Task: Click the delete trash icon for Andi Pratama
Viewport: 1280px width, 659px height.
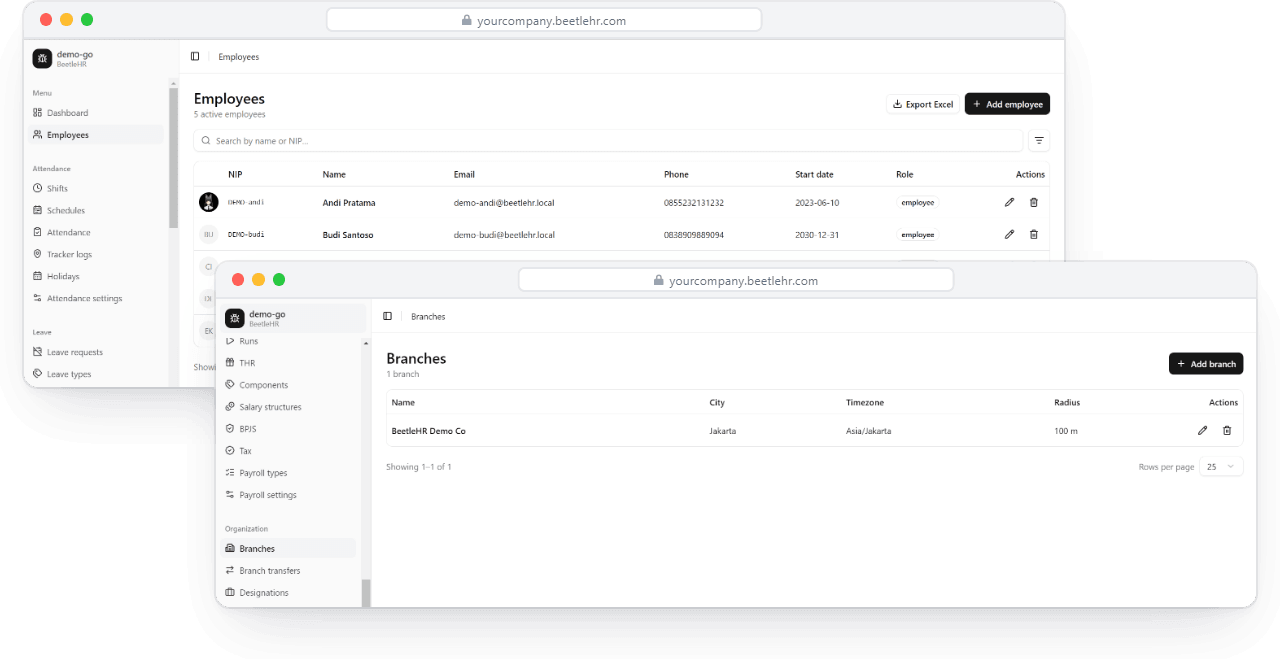Action: pos(1034,202)
